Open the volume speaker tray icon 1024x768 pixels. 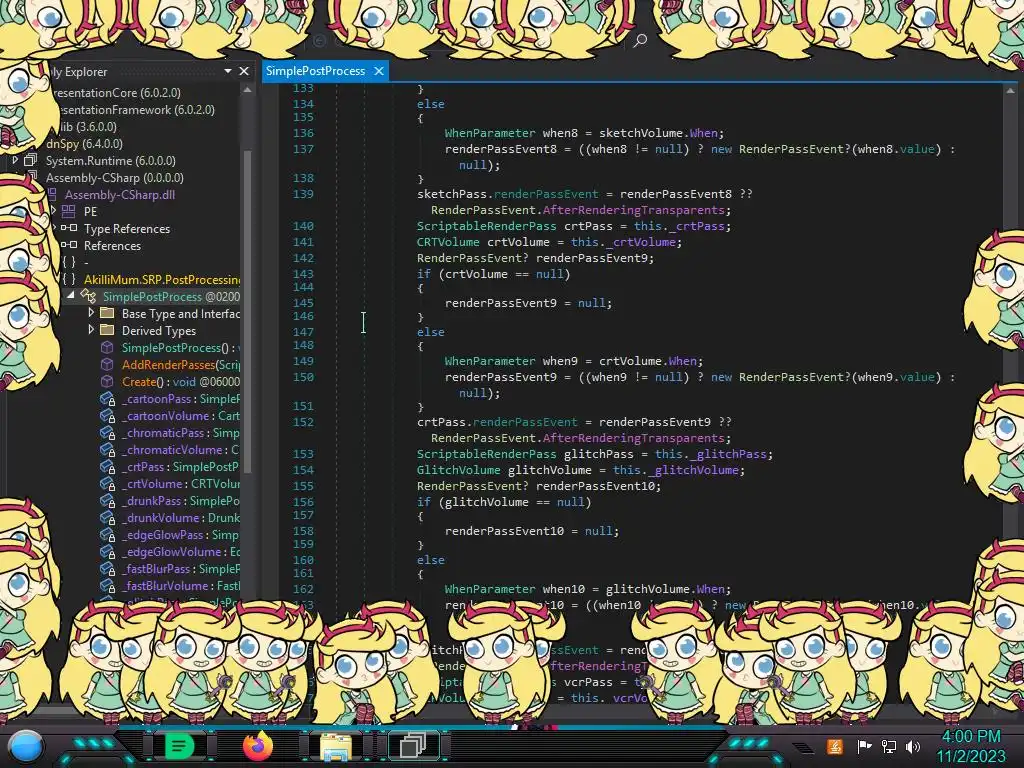pos(912,746)
